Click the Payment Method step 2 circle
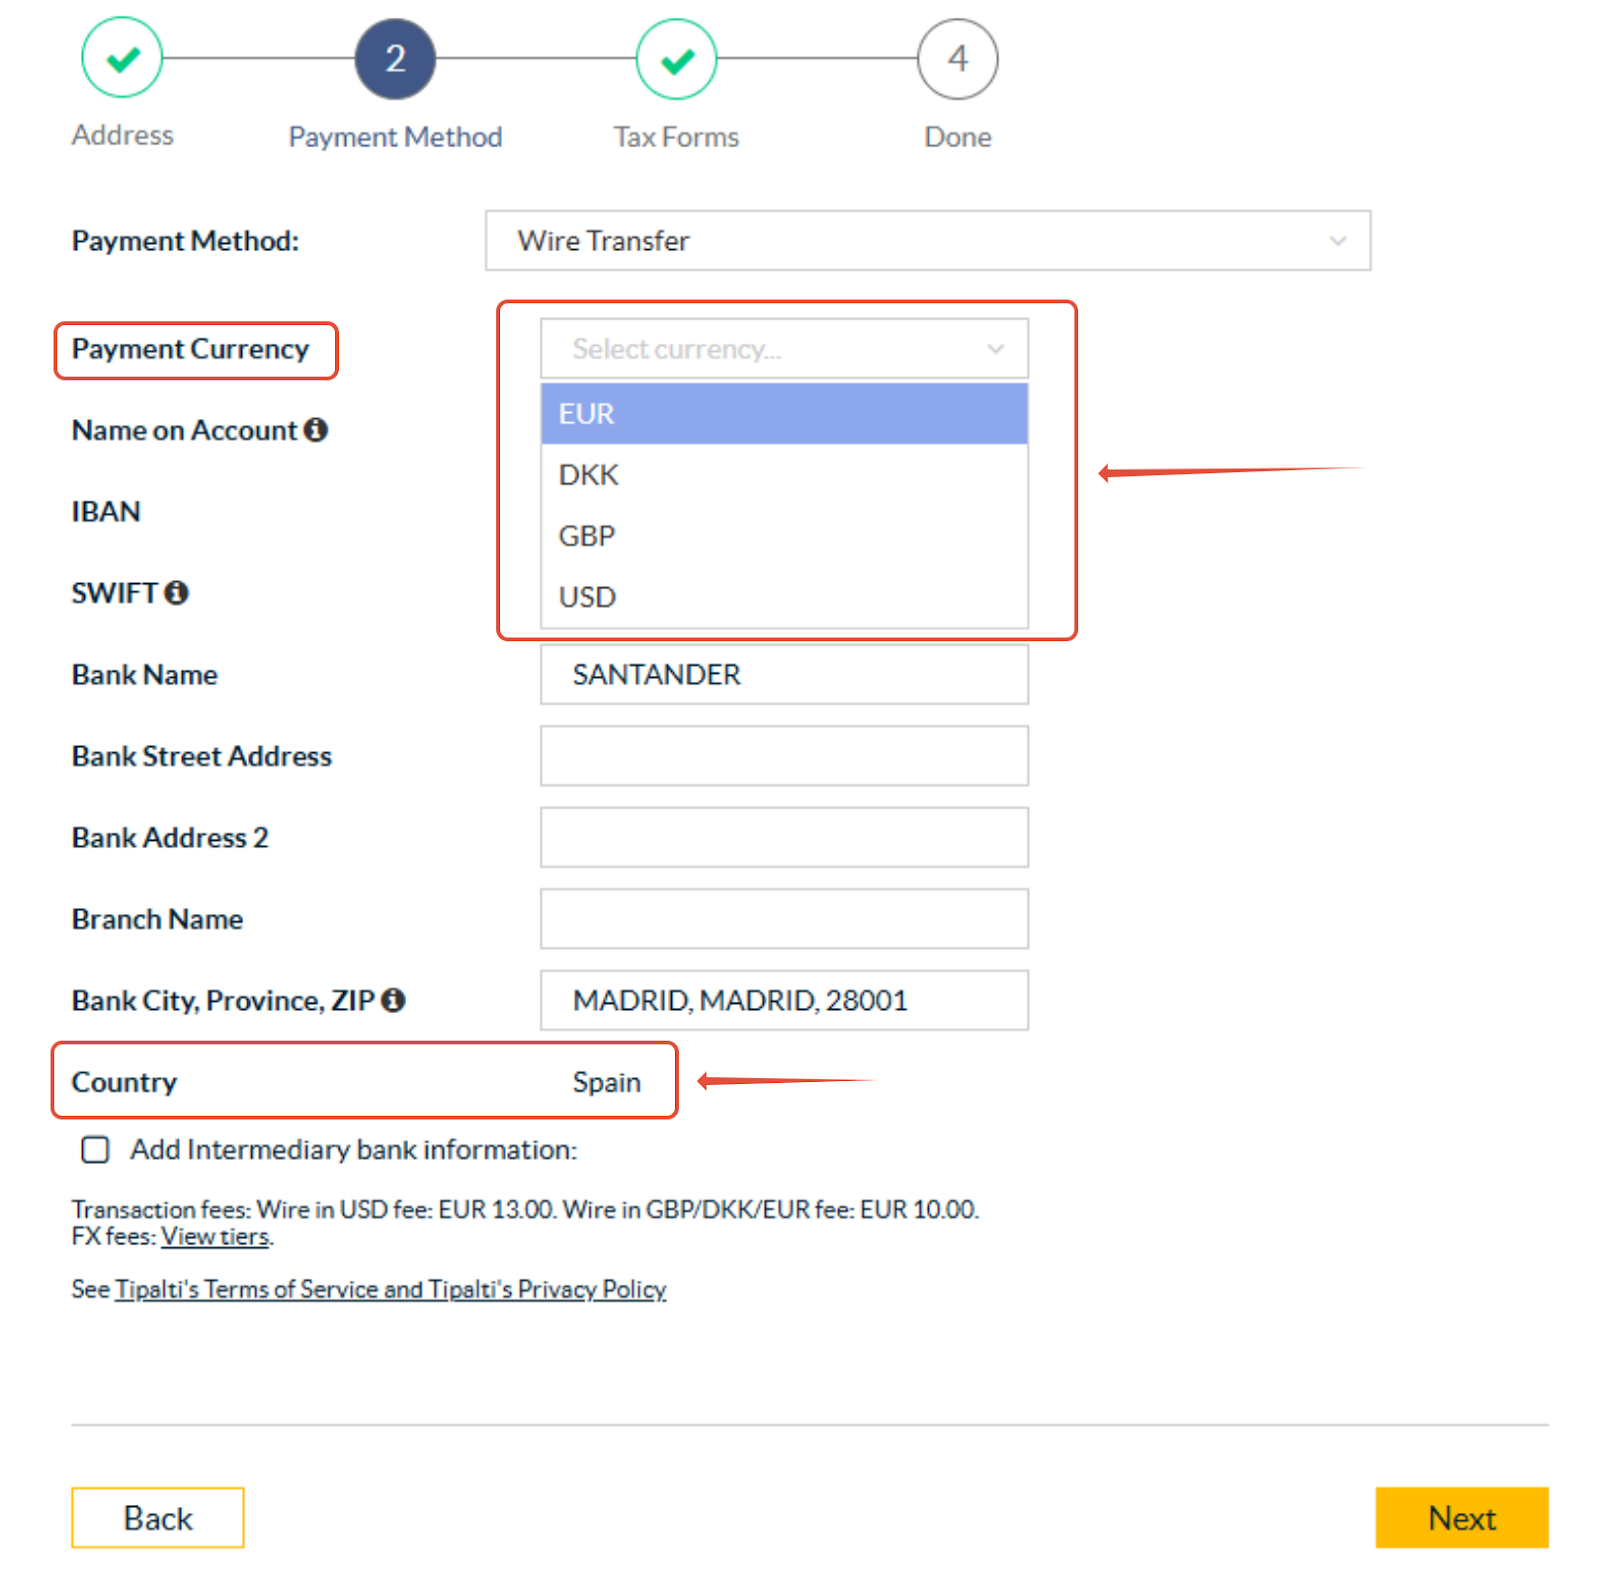 [395, 58]
